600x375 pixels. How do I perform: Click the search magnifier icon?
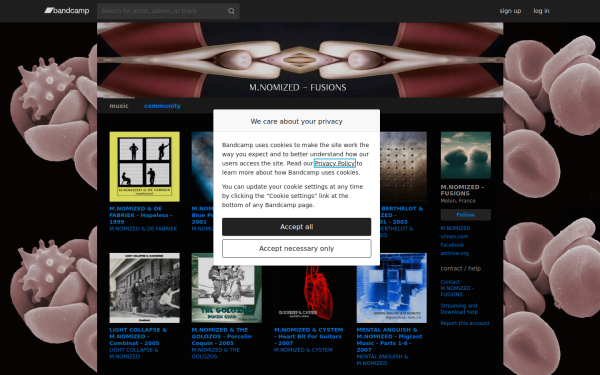[x=231, y=11]
